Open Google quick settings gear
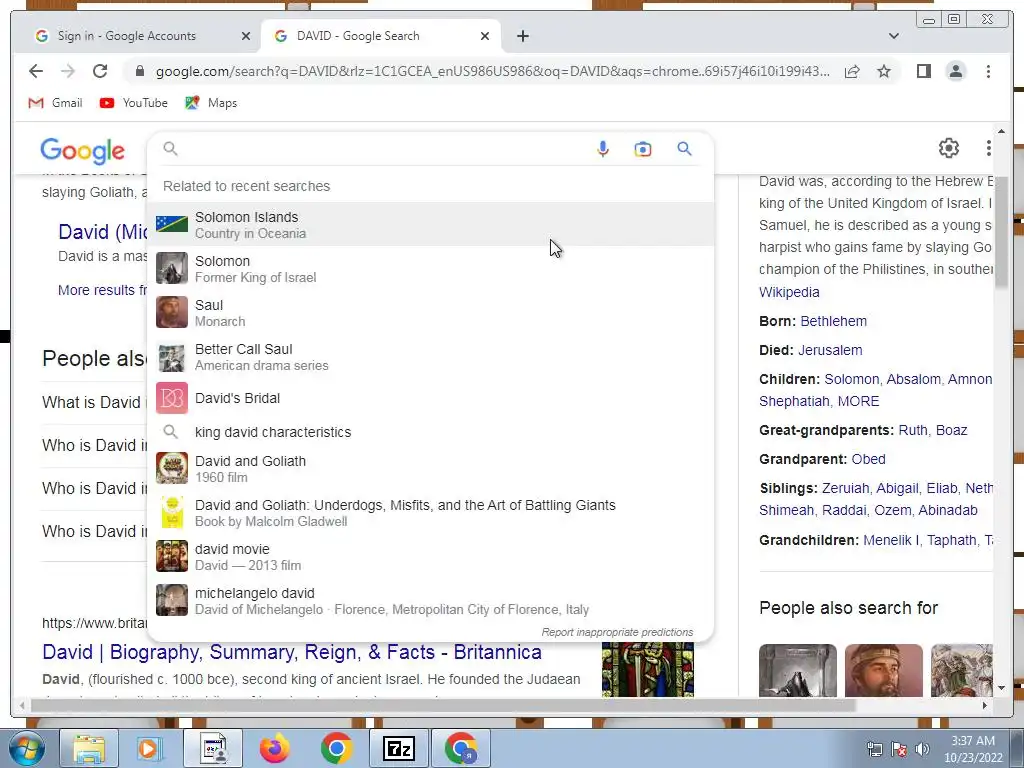Viewport: 1024px width, 768px height. pos(948,148)
